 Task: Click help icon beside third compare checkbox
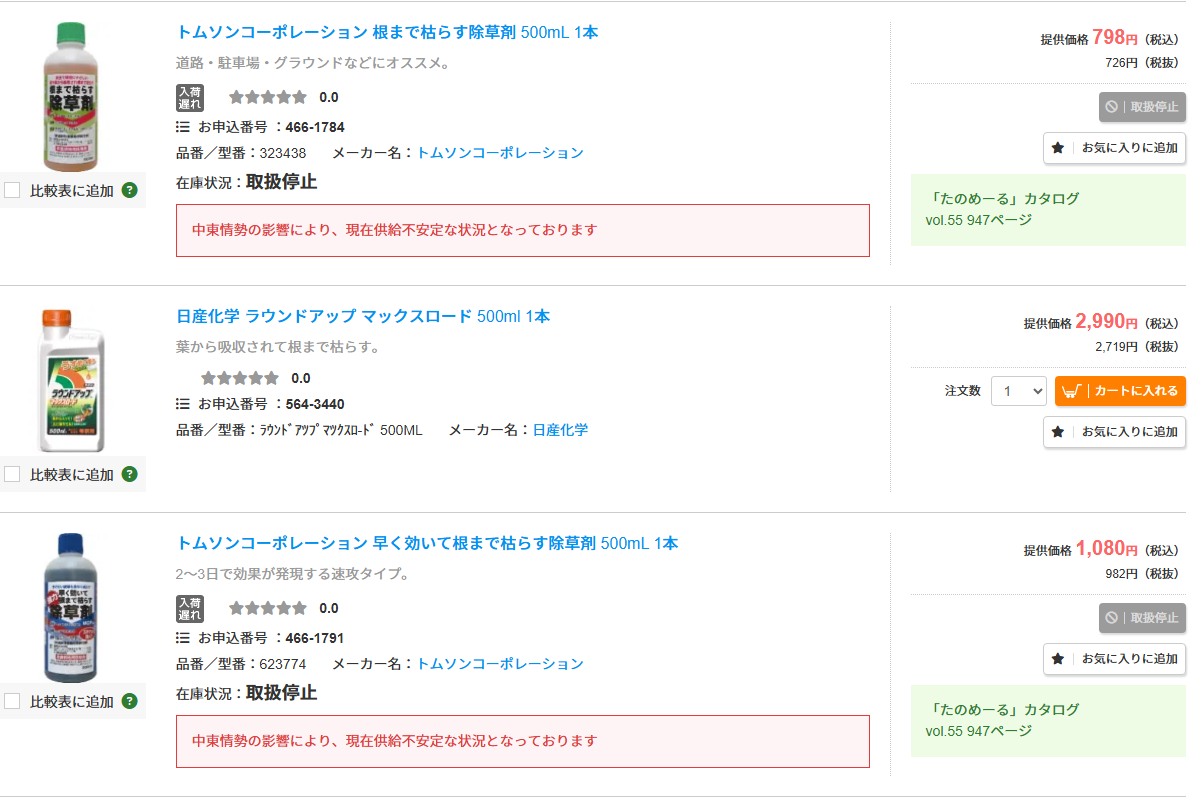click(129, 701)
